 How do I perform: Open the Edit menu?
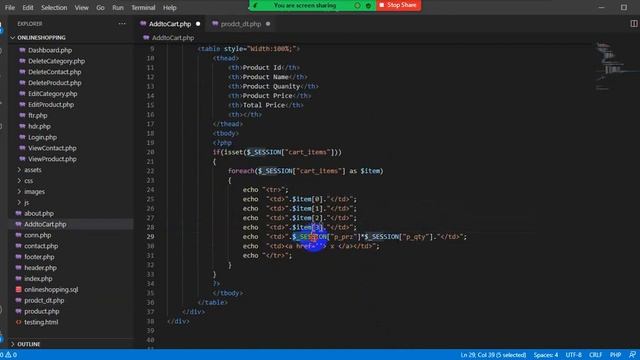pos(28,7)
